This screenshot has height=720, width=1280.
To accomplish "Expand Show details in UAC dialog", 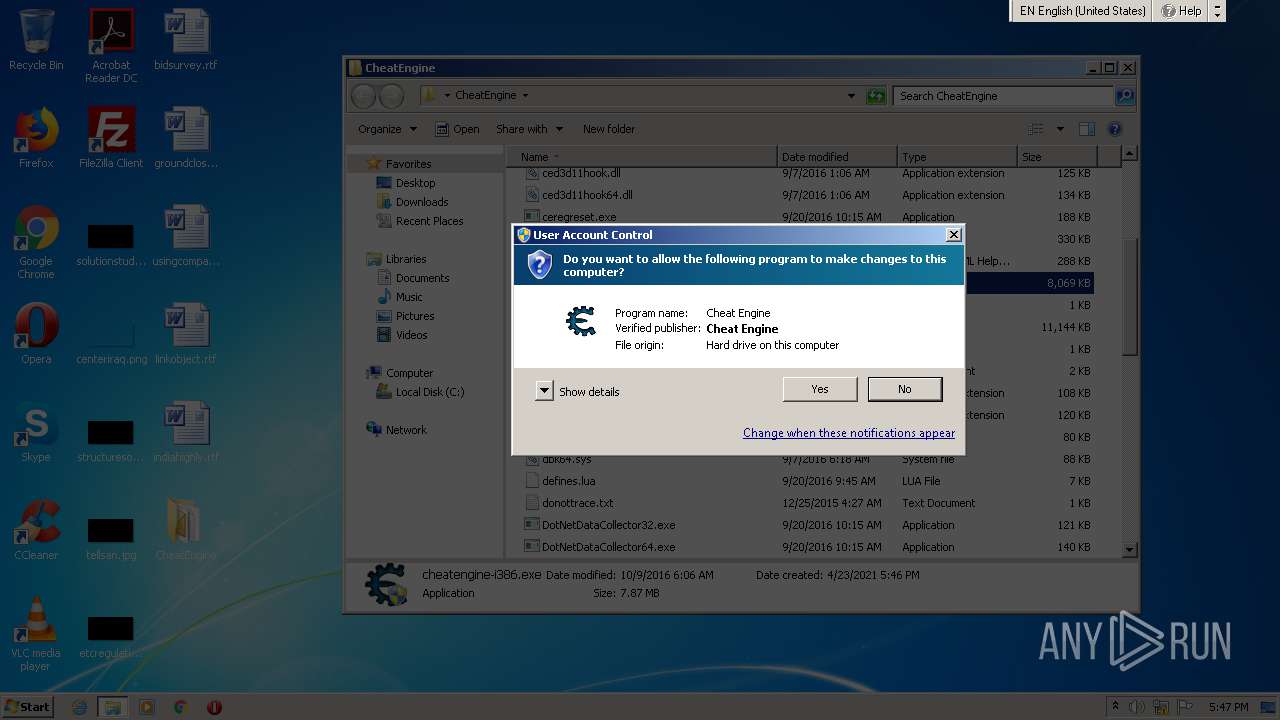I will click(x=578, y=392).
